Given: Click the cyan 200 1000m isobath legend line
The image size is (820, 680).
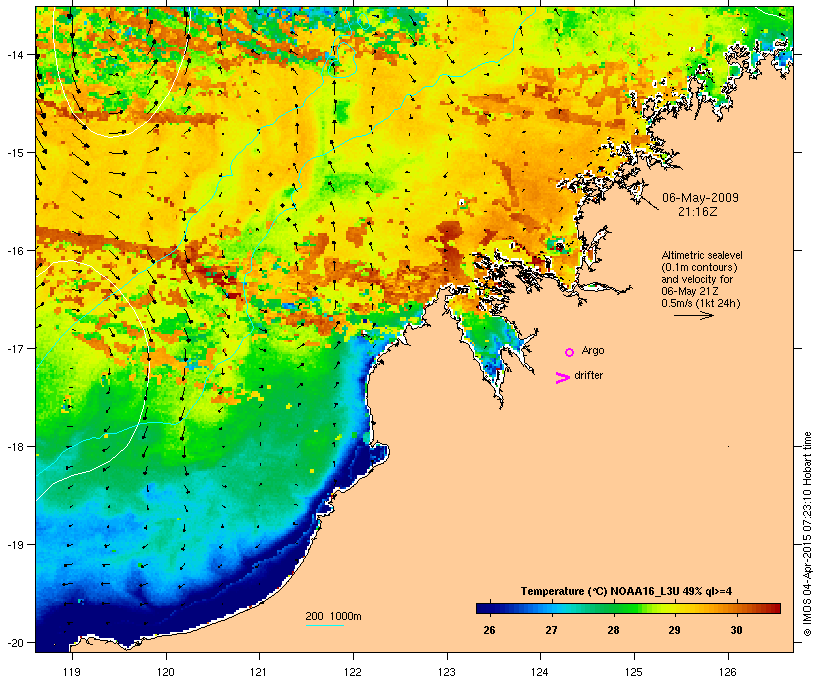Looking at the screenshot, I should [325, 625].
